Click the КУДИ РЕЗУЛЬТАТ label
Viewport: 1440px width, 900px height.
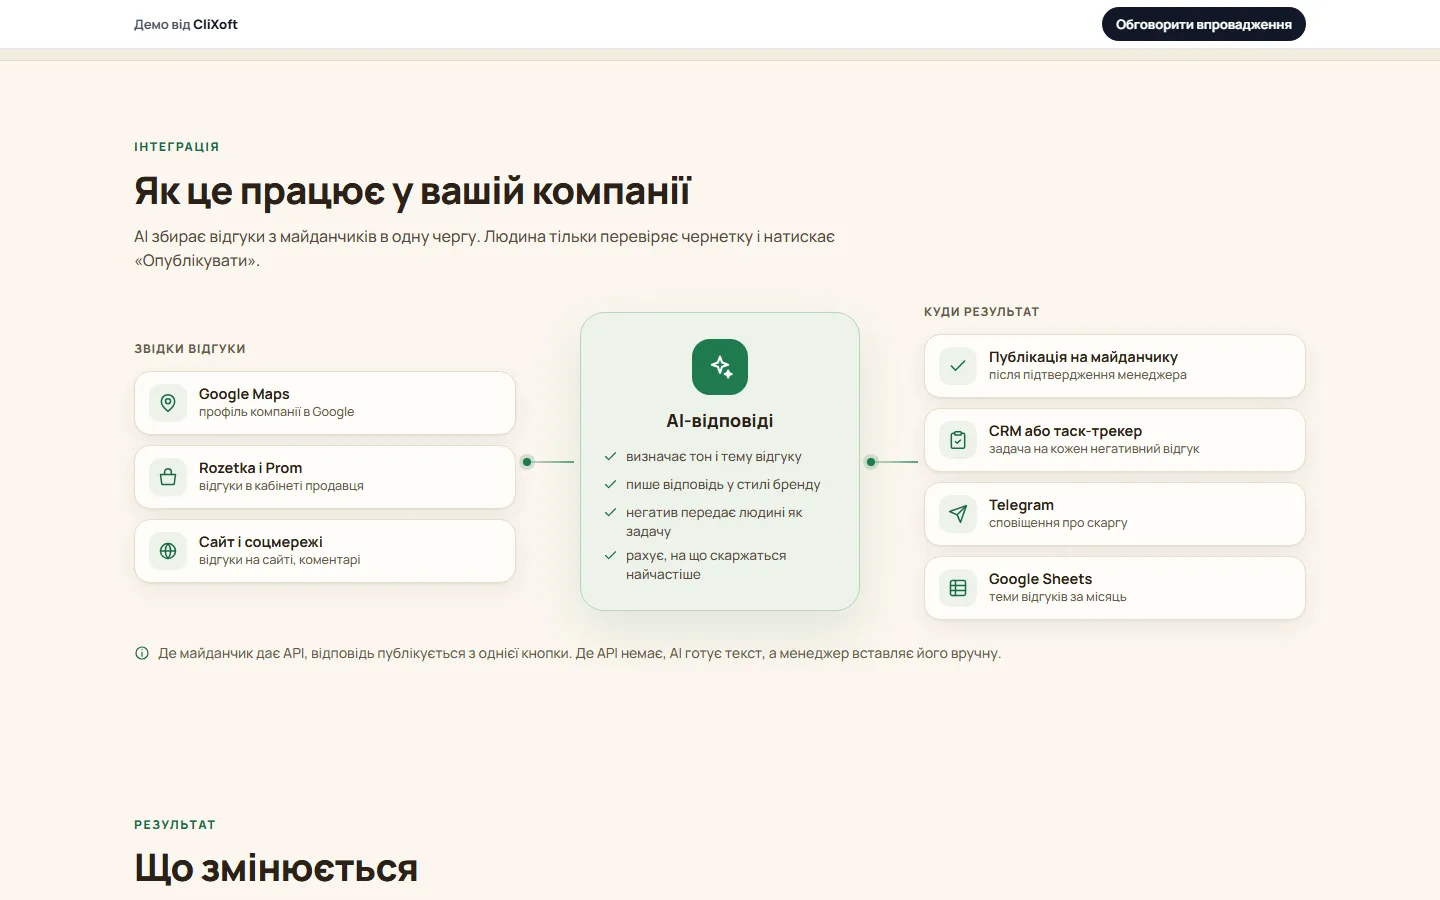982,312
